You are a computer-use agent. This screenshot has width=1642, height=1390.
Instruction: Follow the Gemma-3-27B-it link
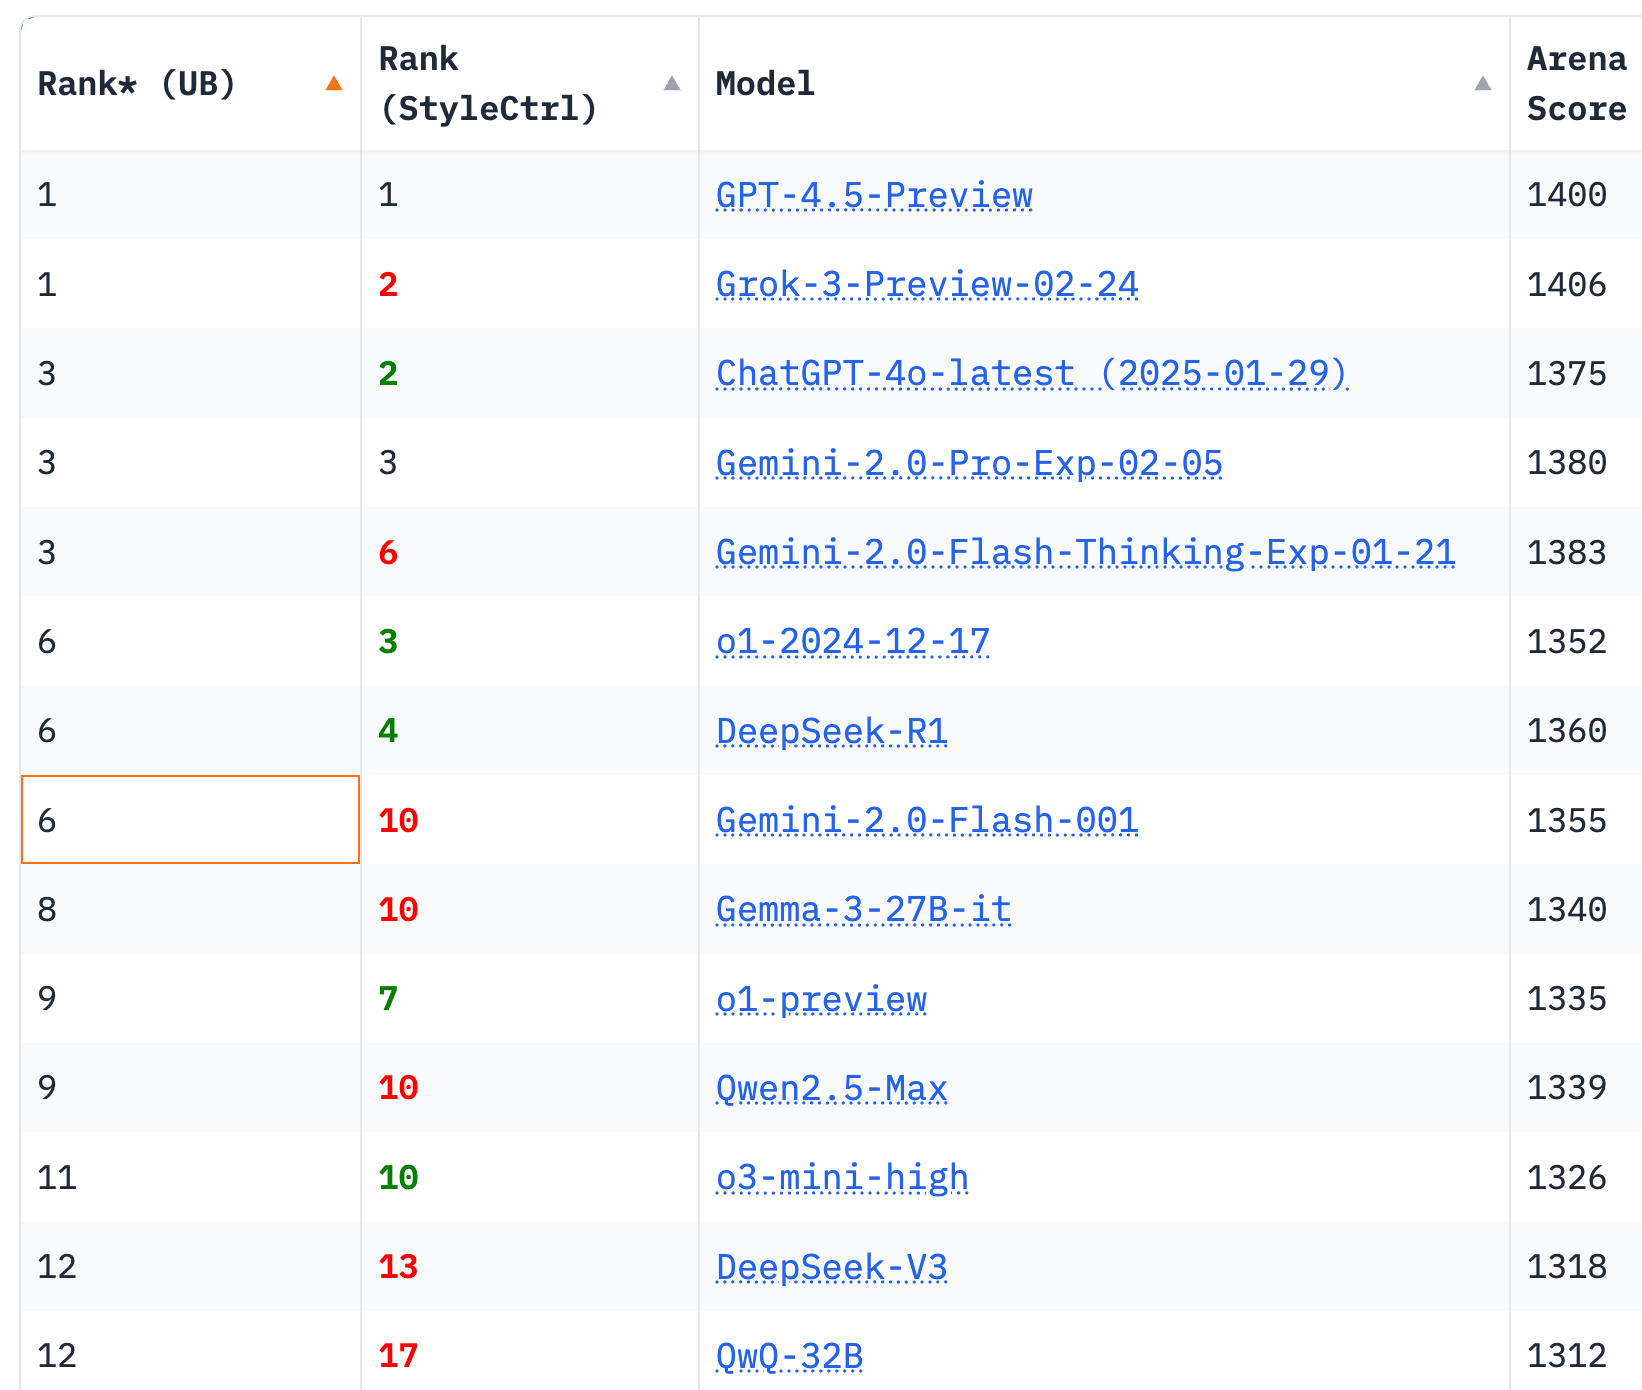pos(864,909)
